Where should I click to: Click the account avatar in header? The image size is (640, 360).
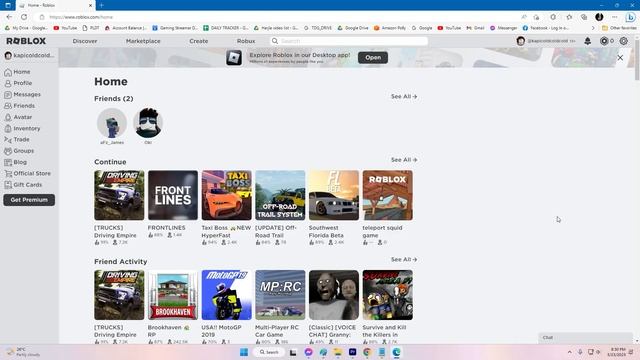[520, 41]
